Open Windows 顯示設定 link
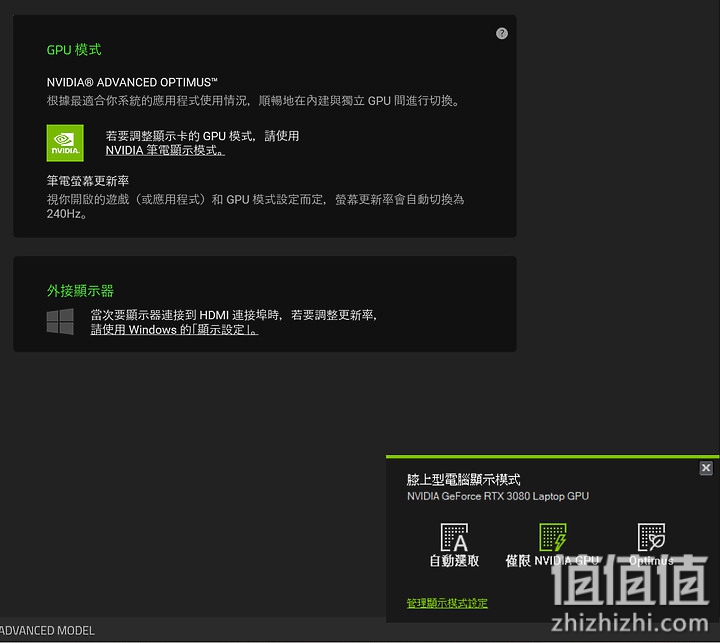Viewport: 720px width, 643px height. [174, 329]
